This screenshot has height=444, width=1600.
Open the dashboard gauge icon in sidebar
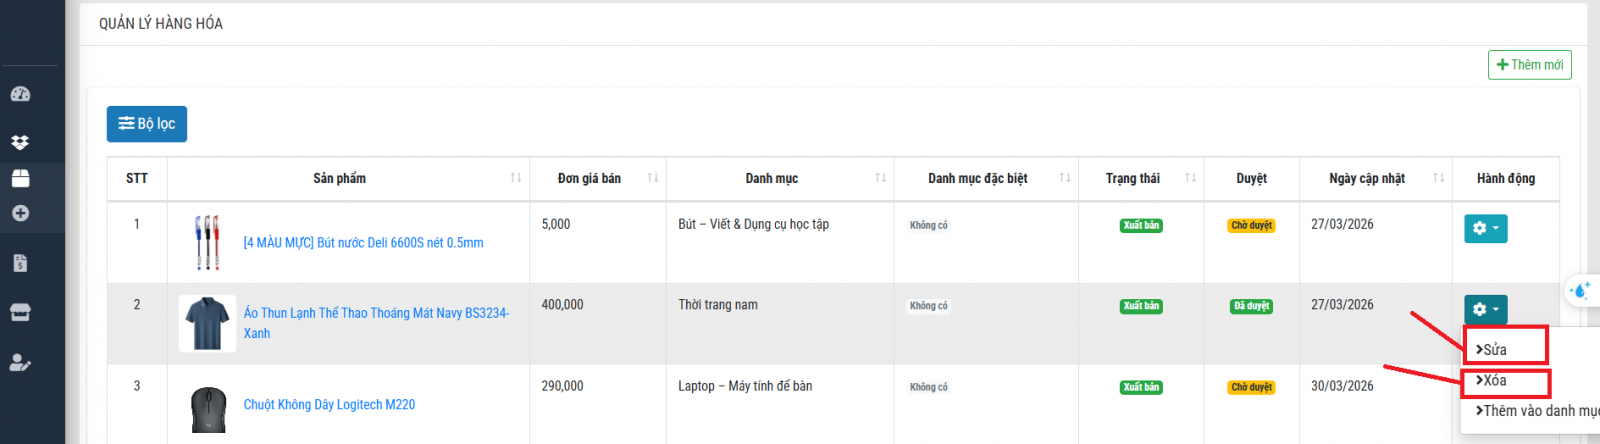pos(20,94)
